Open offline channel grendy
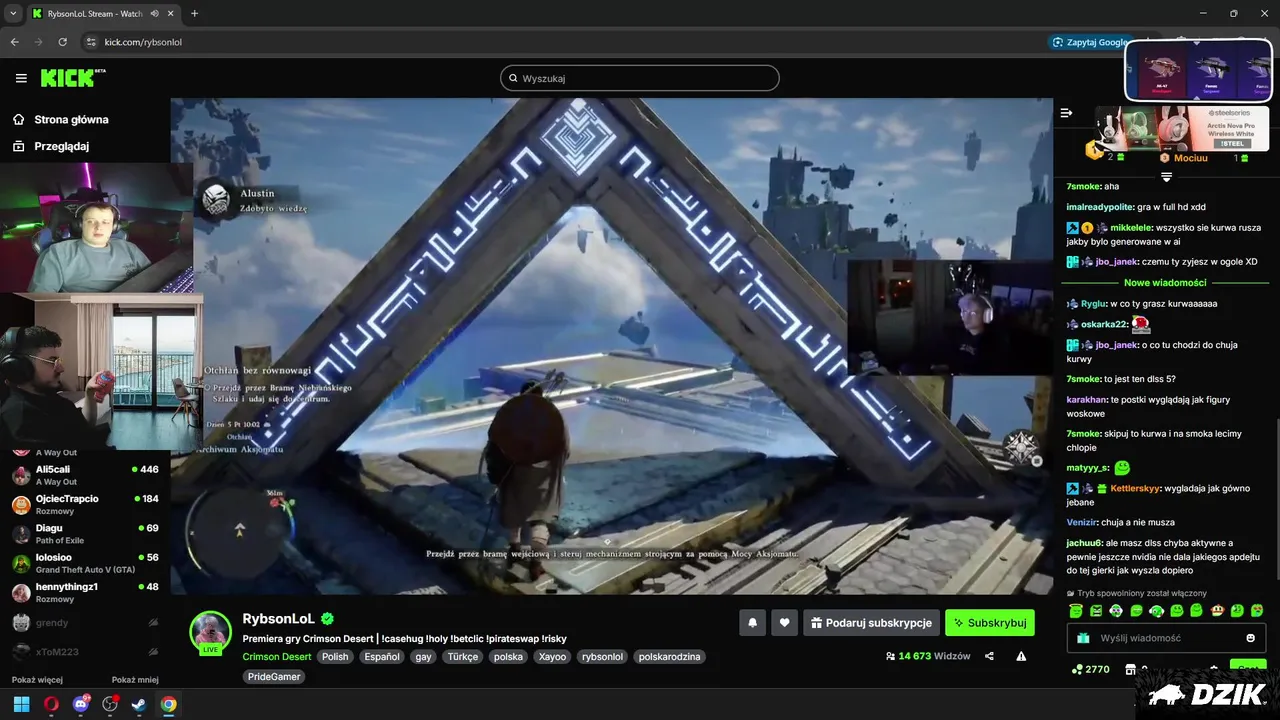Screen dimensions: 1280x720 coord(85,623)
